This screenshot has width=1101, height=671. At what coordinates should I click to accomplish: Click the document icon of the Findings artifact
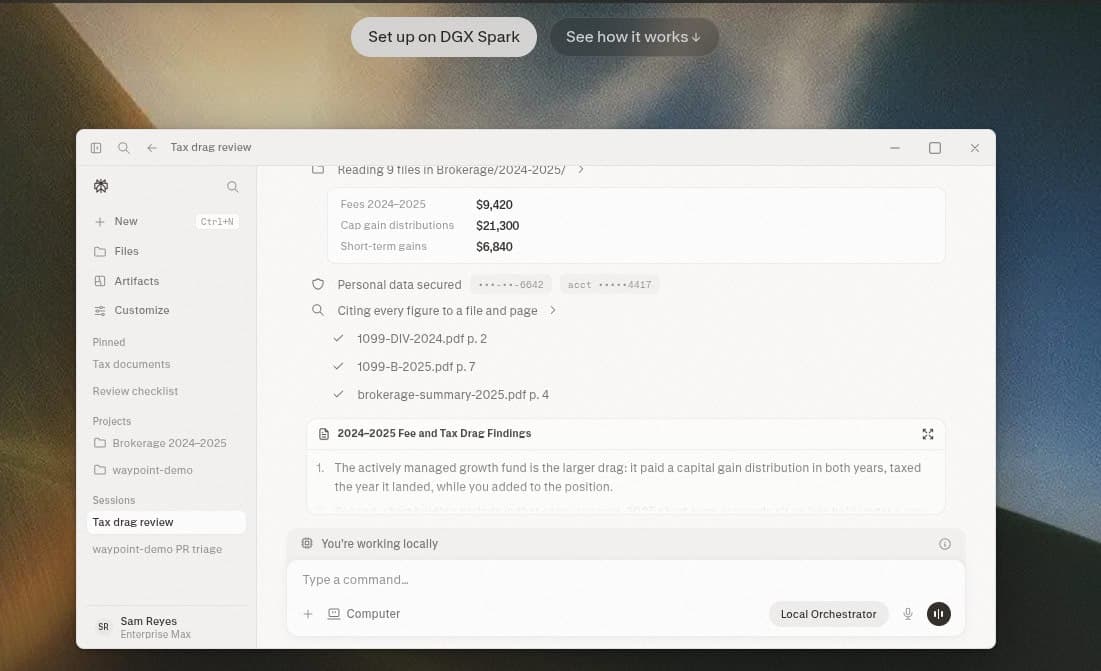pyautogui.click(x=324, y=434)
